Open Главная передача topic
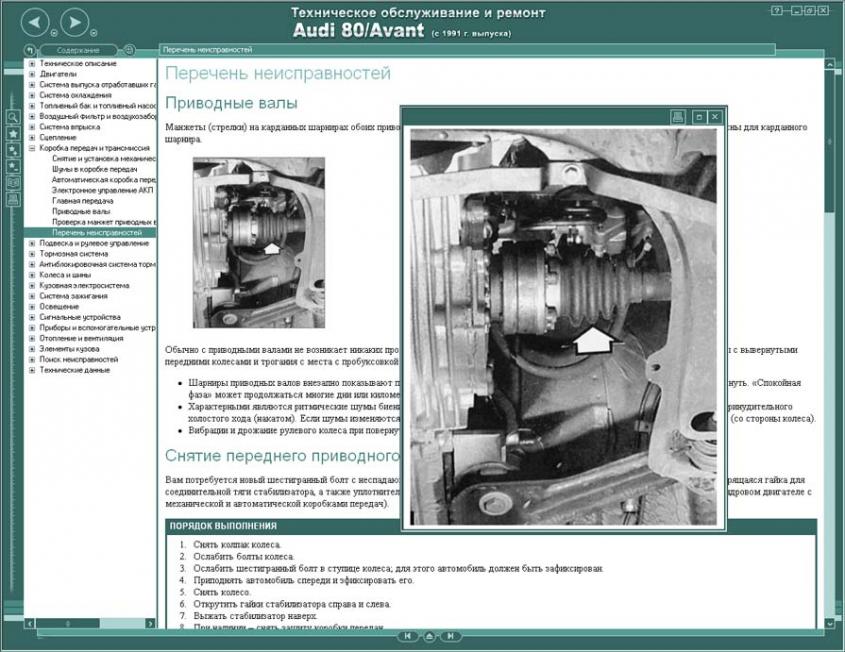845x652 pixels. point(82,201)
